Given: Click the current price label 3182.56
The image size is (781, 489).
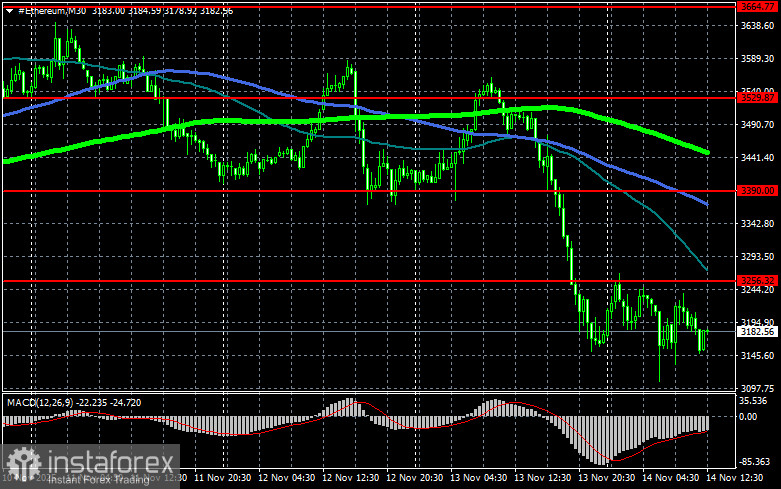Looking at the screenshot, I should pyautogui.click(x=757, y=330).
